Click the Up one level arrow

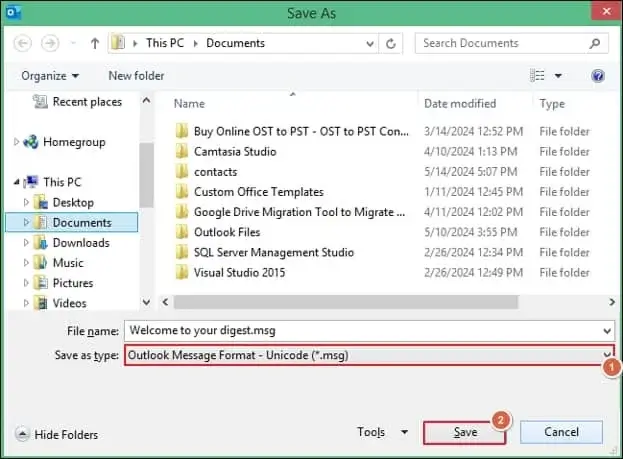[94, 44]
